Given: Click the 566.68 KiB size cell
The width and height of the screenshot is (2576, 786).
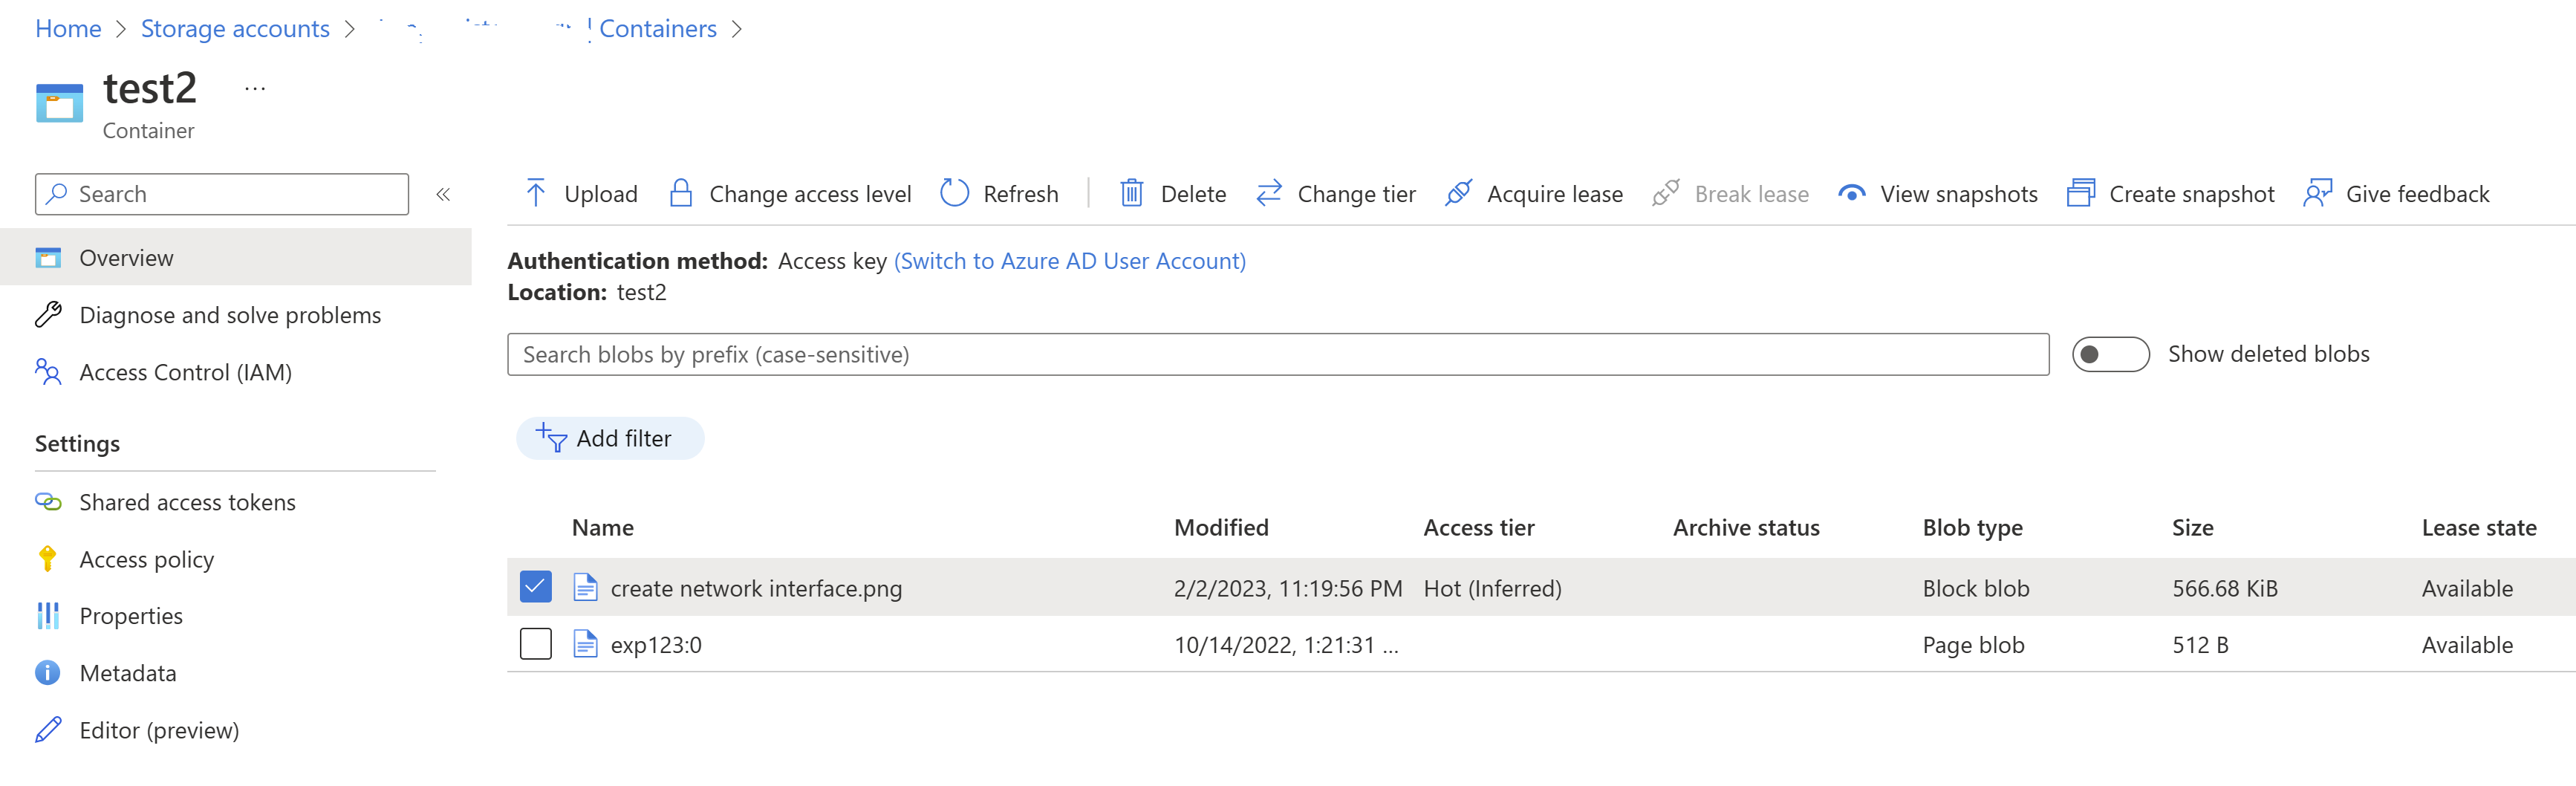Looking at the screenshot, I should (2225, 588).
